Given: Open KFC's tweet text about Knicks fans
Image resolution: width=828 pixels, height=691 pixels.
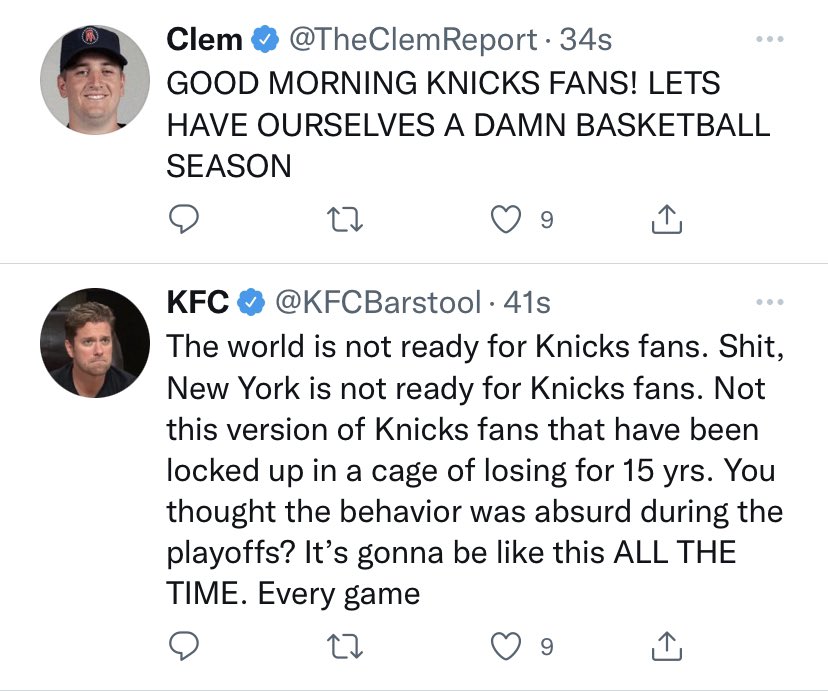Looking at the screenshot, I should point(475,470).
